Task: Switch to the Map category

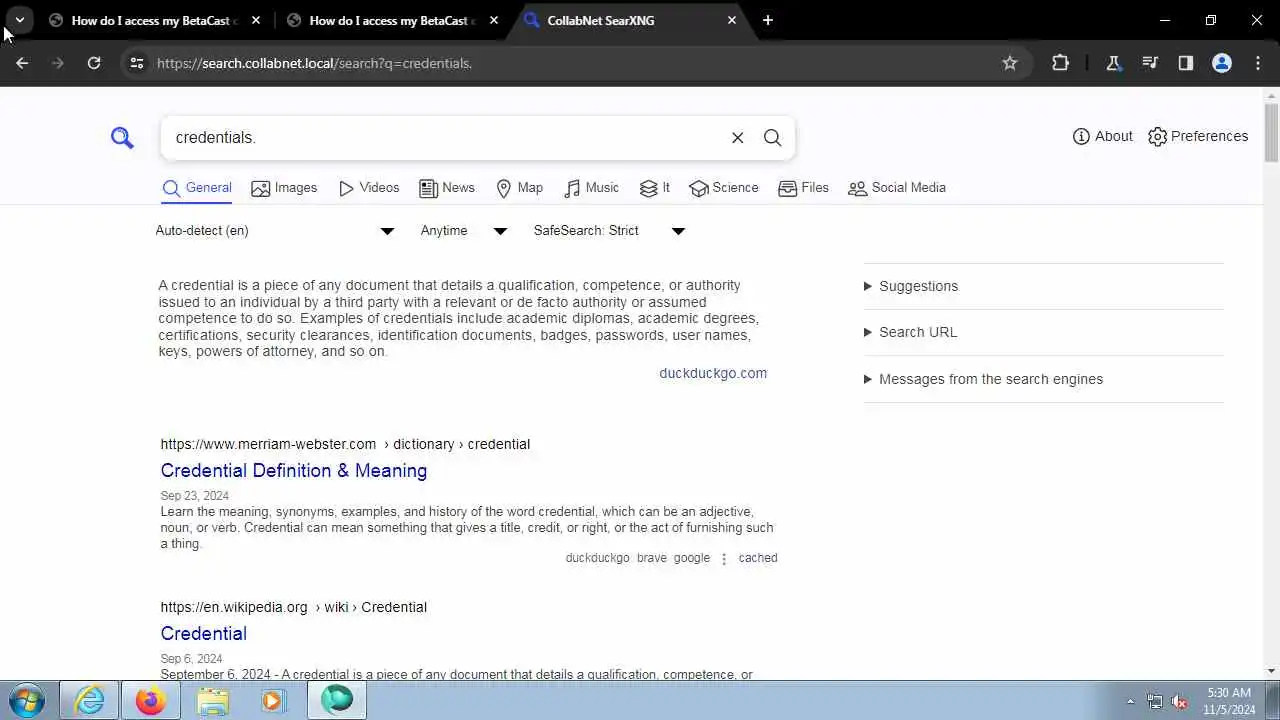Action: tap(520, 188)
